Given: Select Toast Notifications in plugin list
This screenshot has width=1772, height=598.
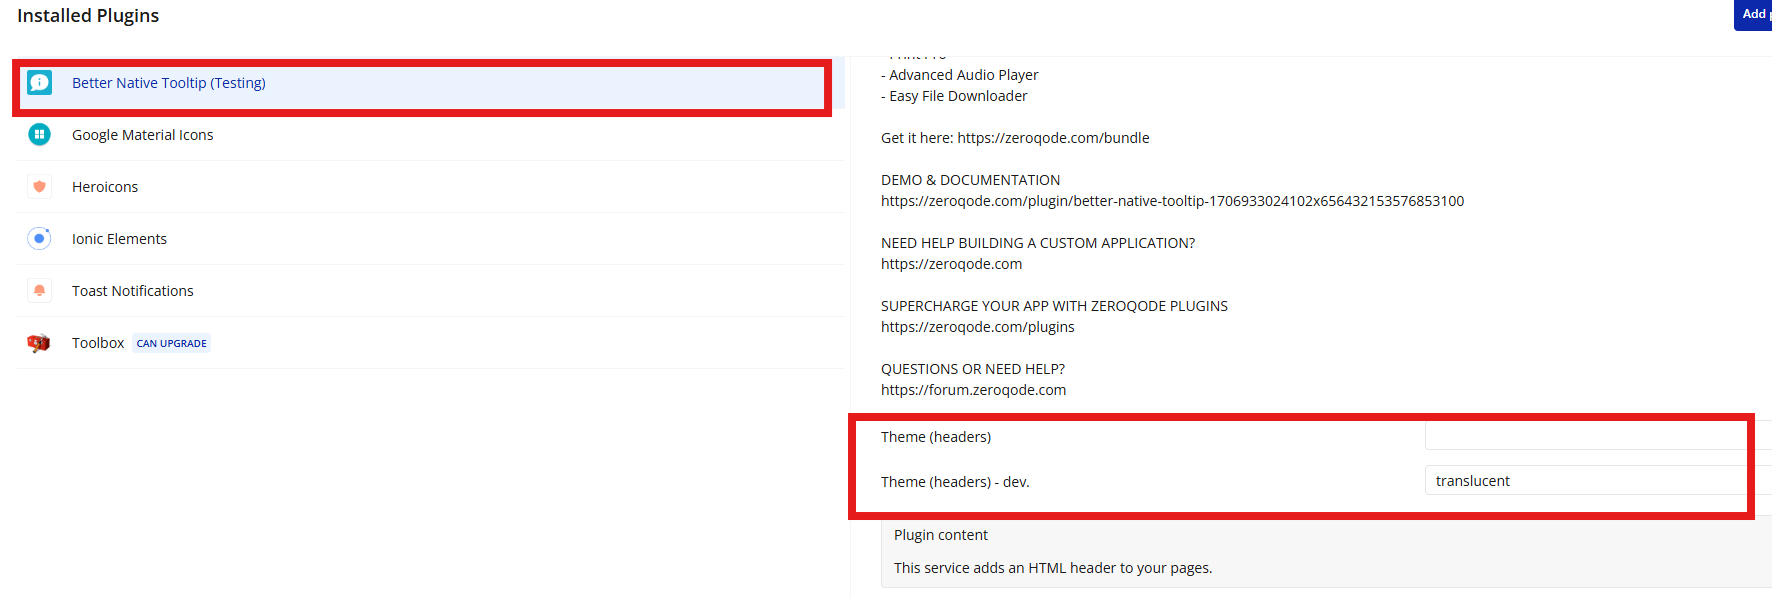Looking at the screenshot, I should (x=430, y=291).
